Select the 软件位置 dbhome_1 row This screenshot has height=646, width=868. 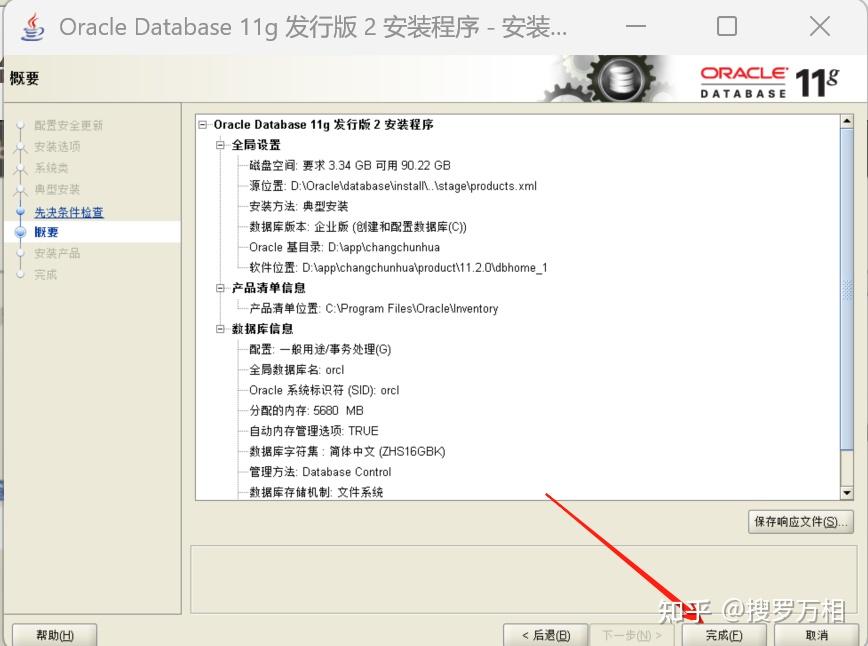point(398,268)
